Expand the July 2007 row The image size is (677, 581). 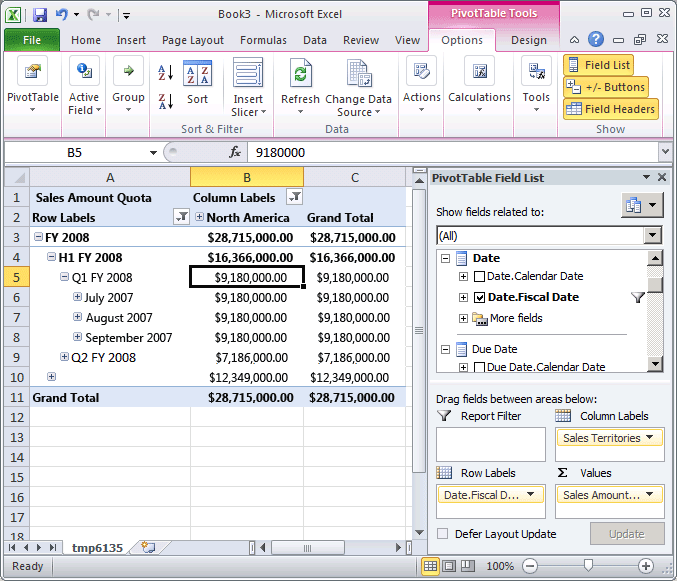(x=77, y=298)
